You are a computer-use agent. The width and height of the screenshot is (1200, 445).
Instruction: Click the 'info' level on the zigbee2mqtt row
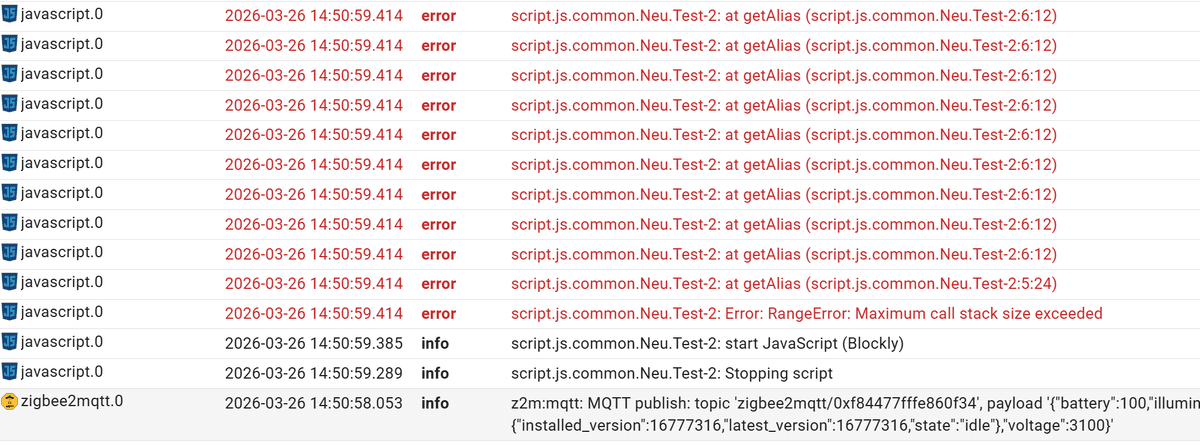click(435, 403)
